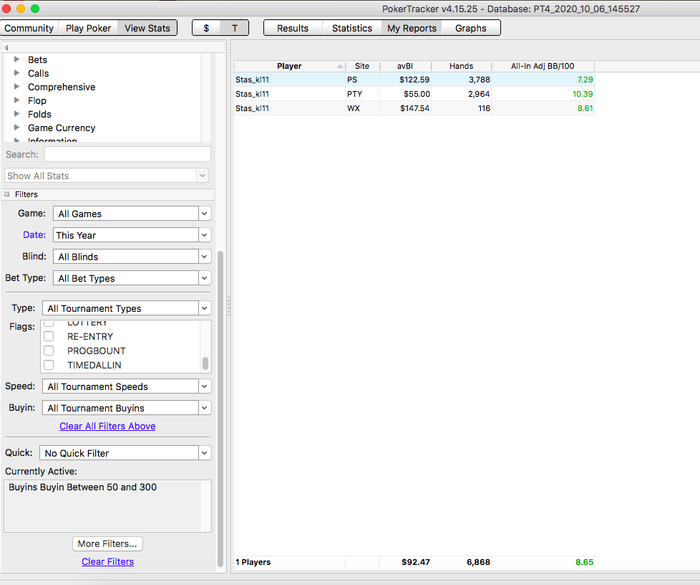Select tournament mode T button
Image resolution: width=700 pixels, height=585 pixels.
pos(235,28)
